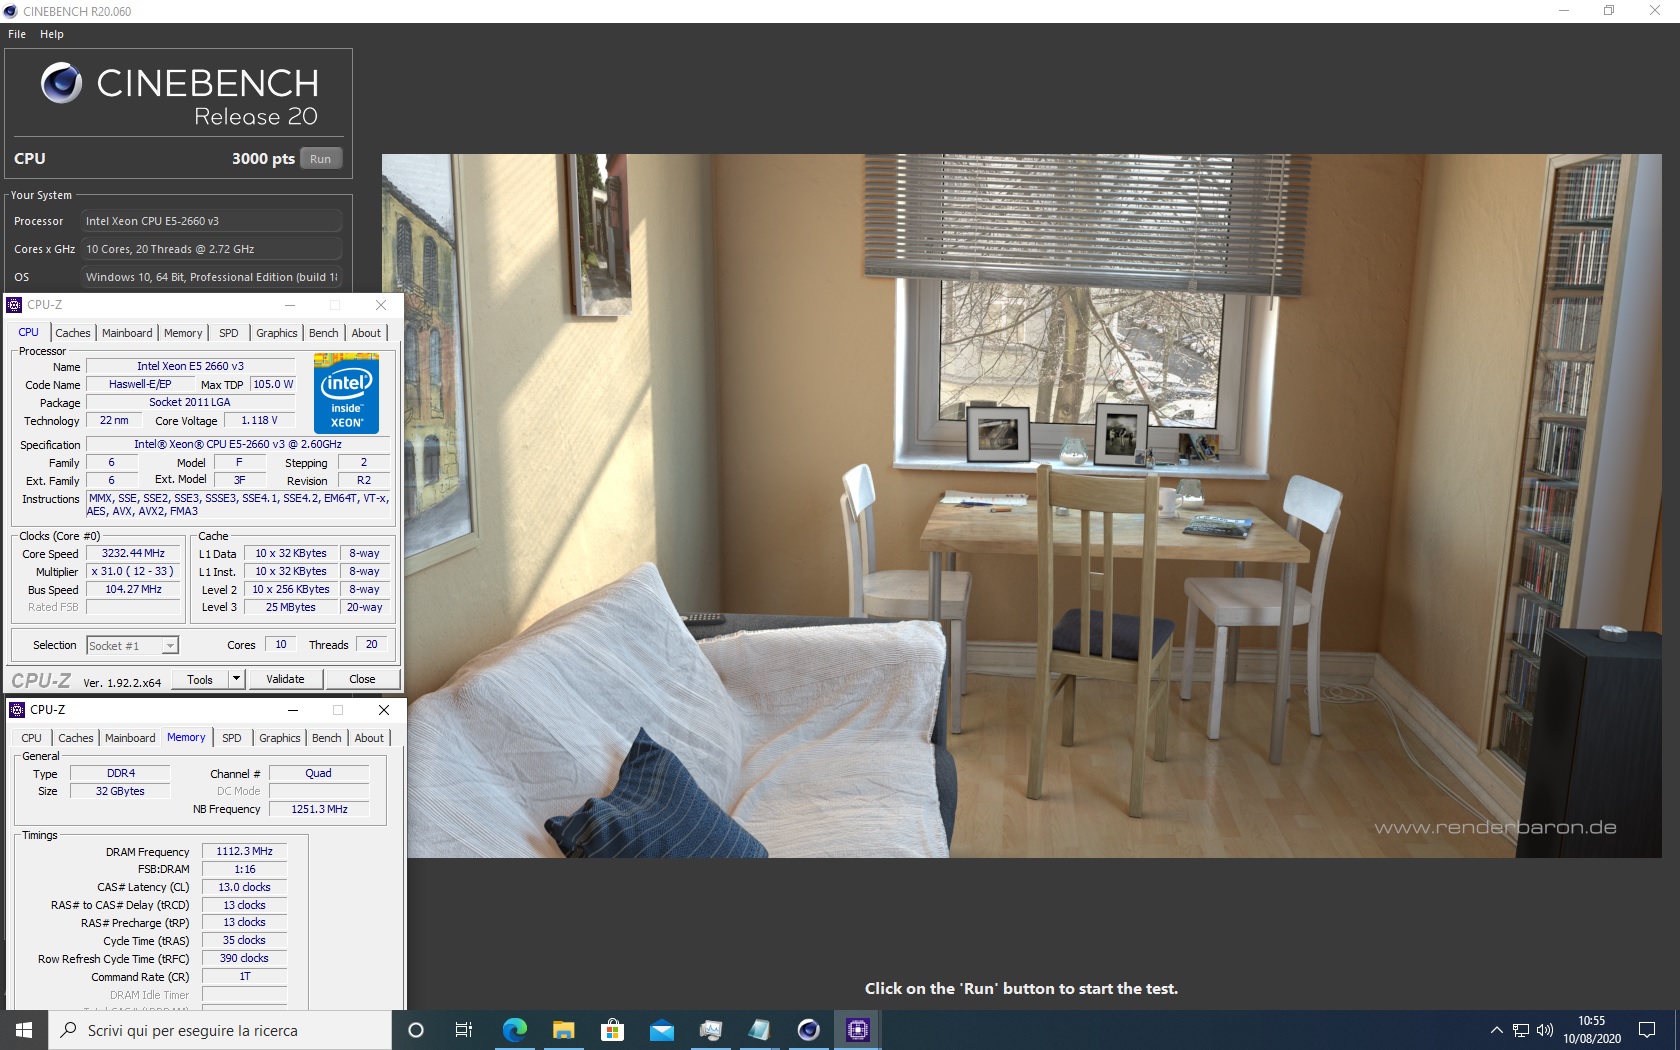This screenshot has height=1050, width=1680.
Task: Click upper CPU-Z window title icon
Action: tap(14, 305)
